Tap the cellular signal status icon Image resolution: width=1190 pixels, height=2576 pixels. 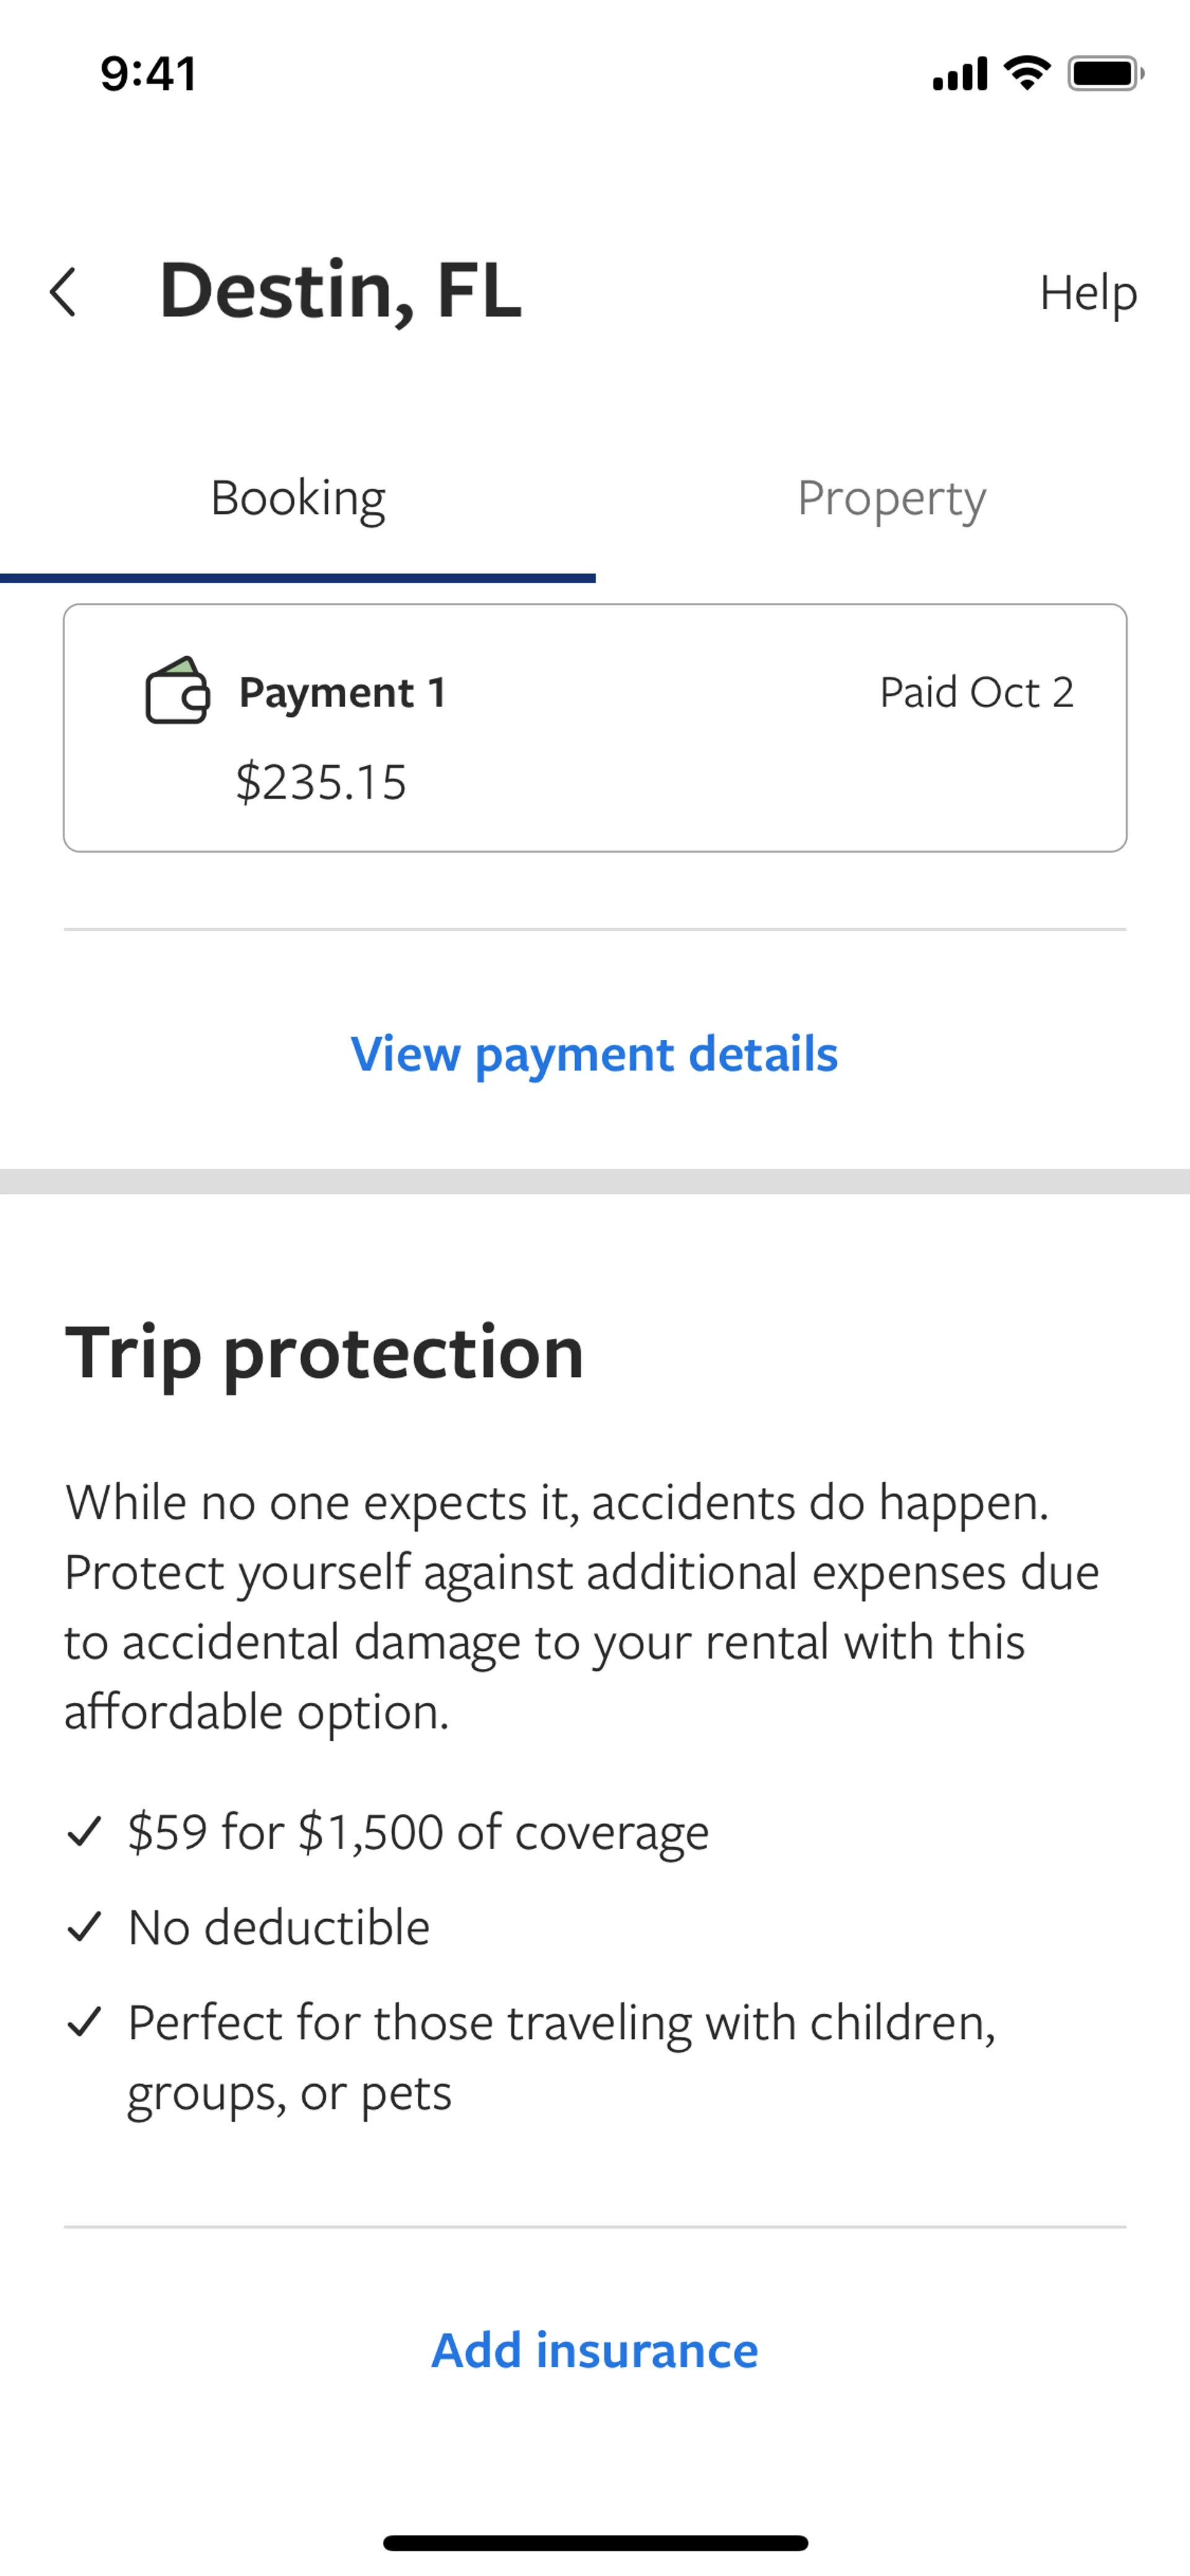959,74
